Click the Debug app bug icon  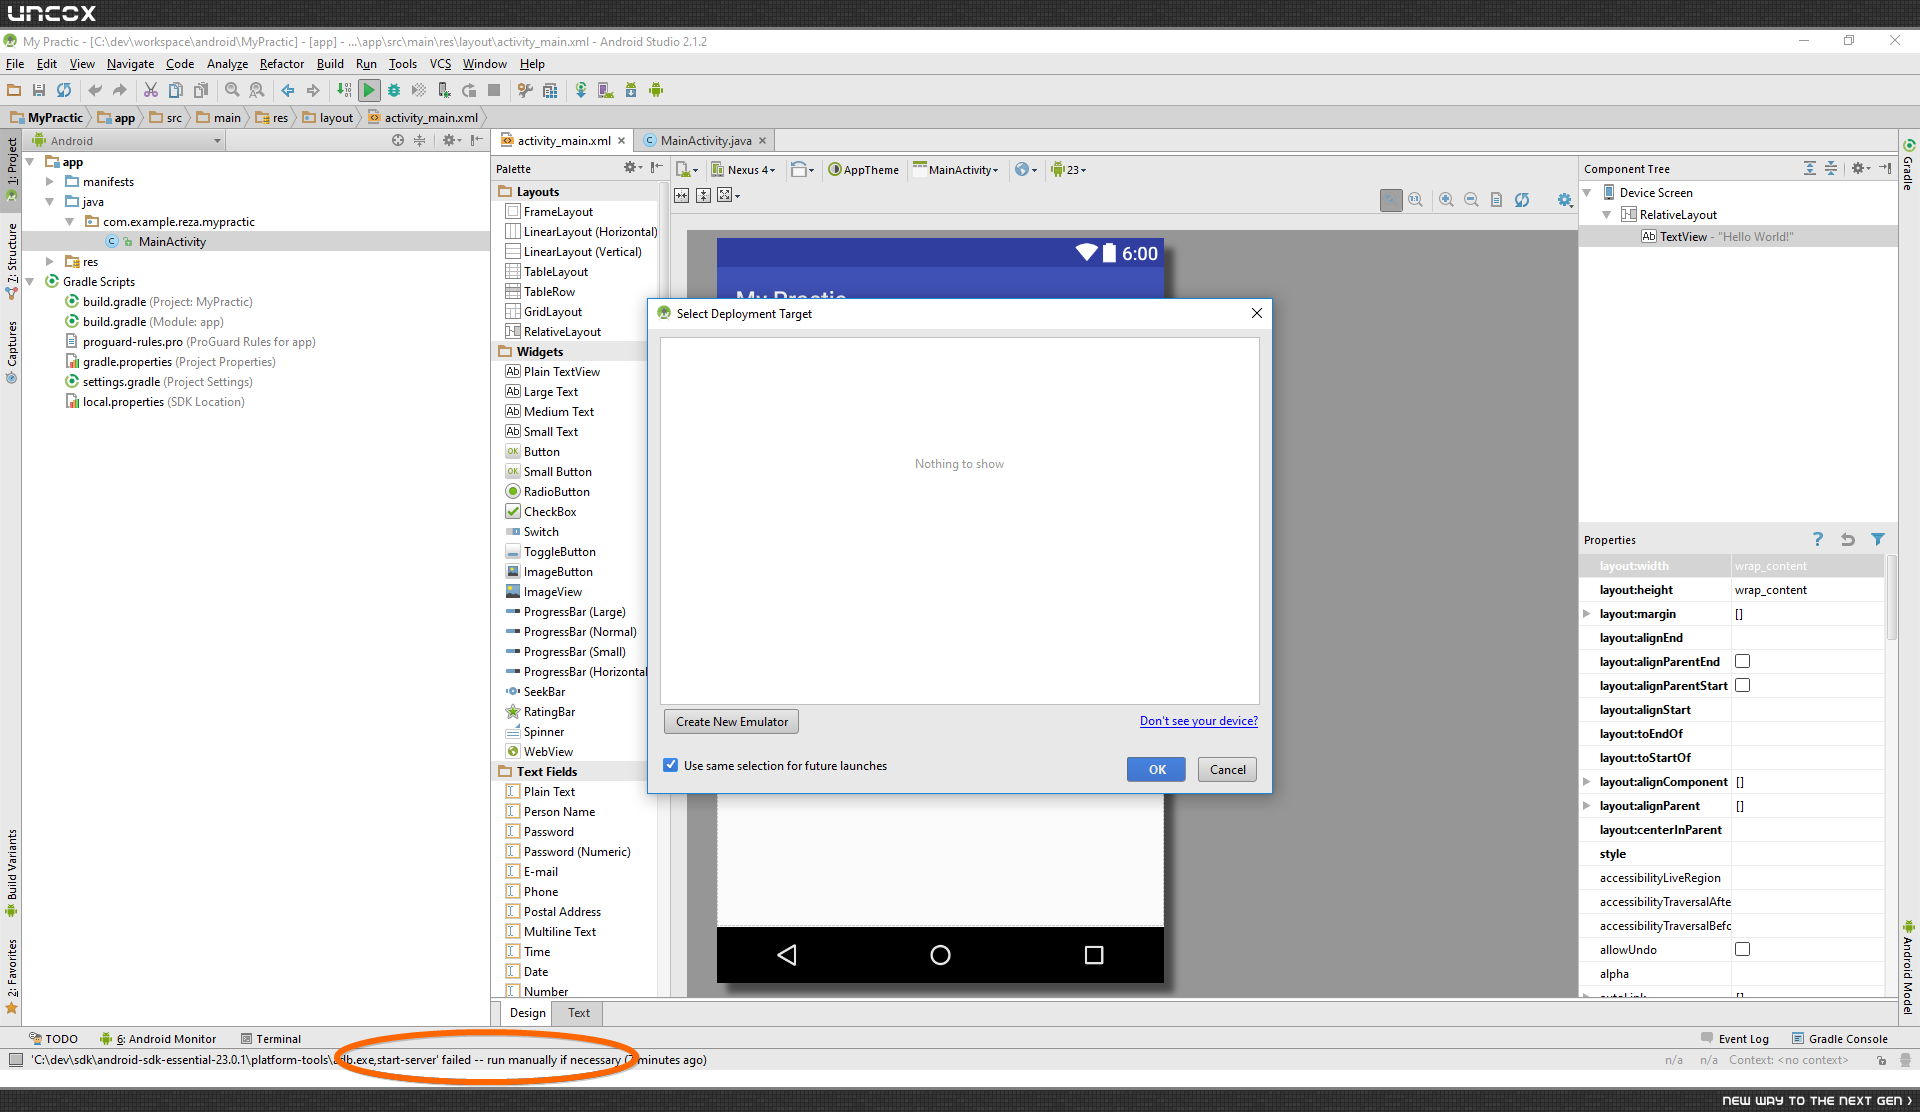[x=394, y=90]
